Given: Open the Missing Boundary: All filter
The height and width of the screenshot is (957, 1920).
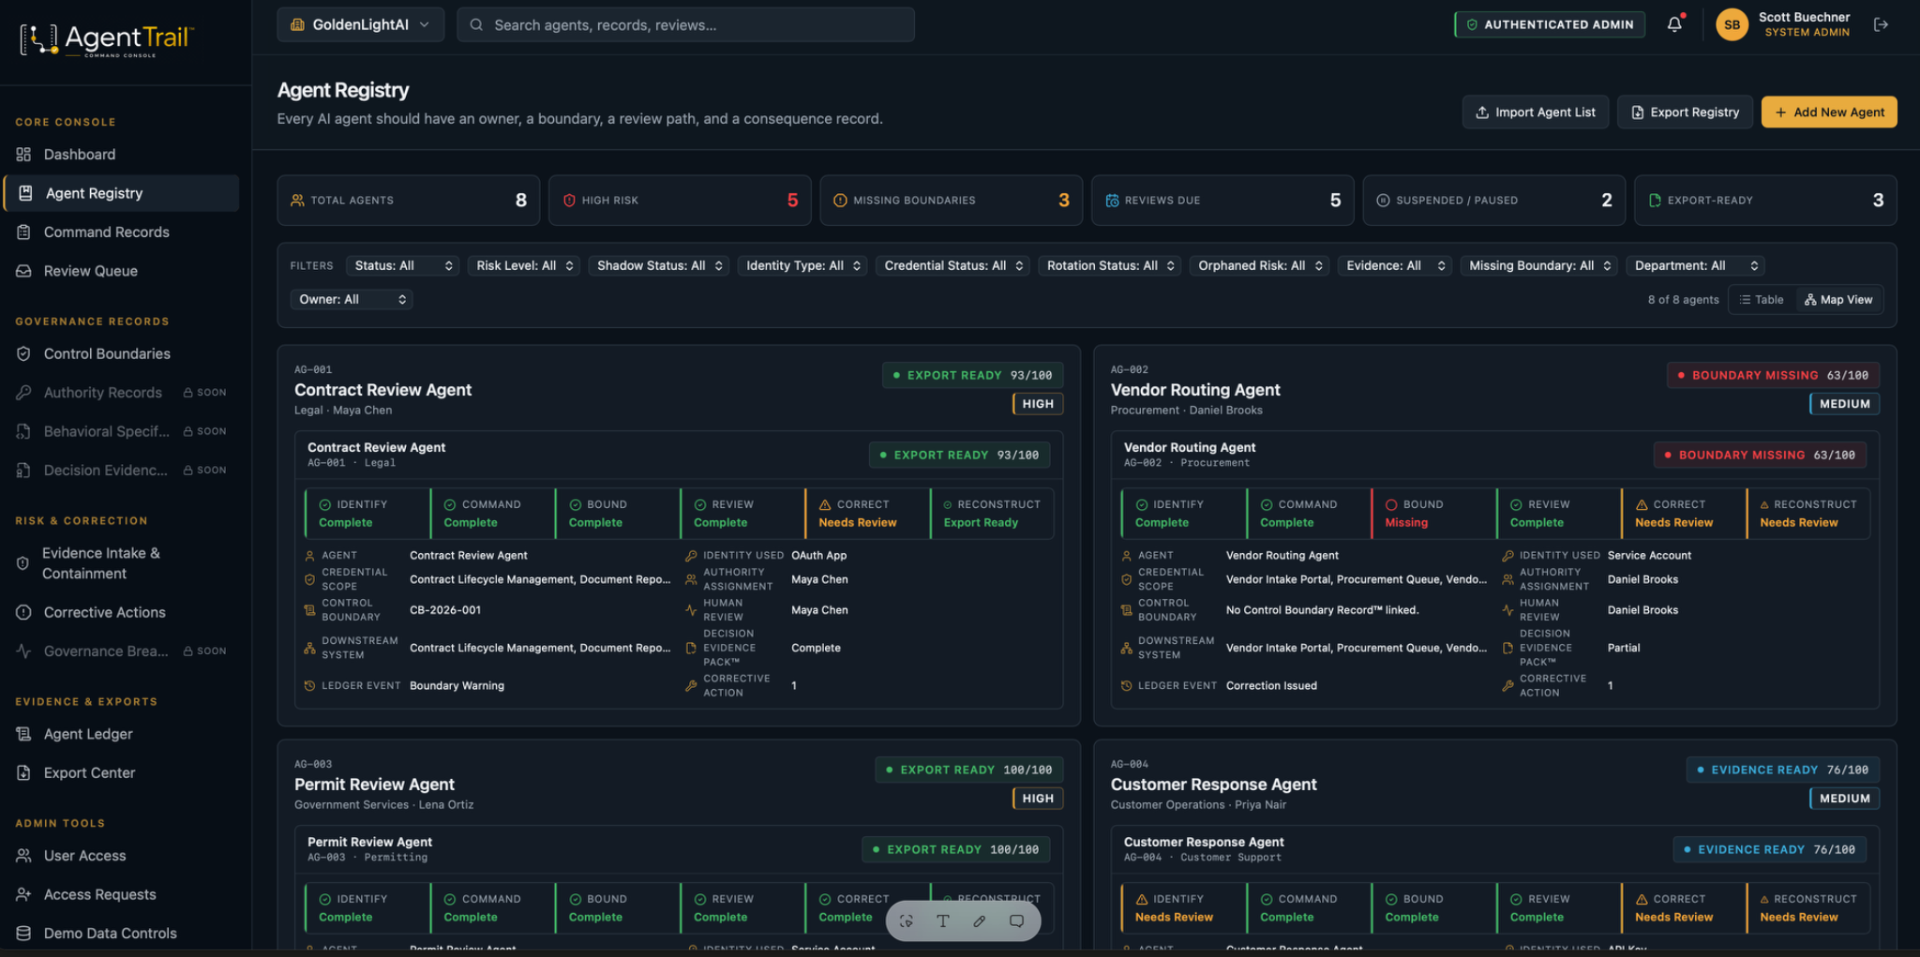Looking at the screenshot, I should point(1539,266).
